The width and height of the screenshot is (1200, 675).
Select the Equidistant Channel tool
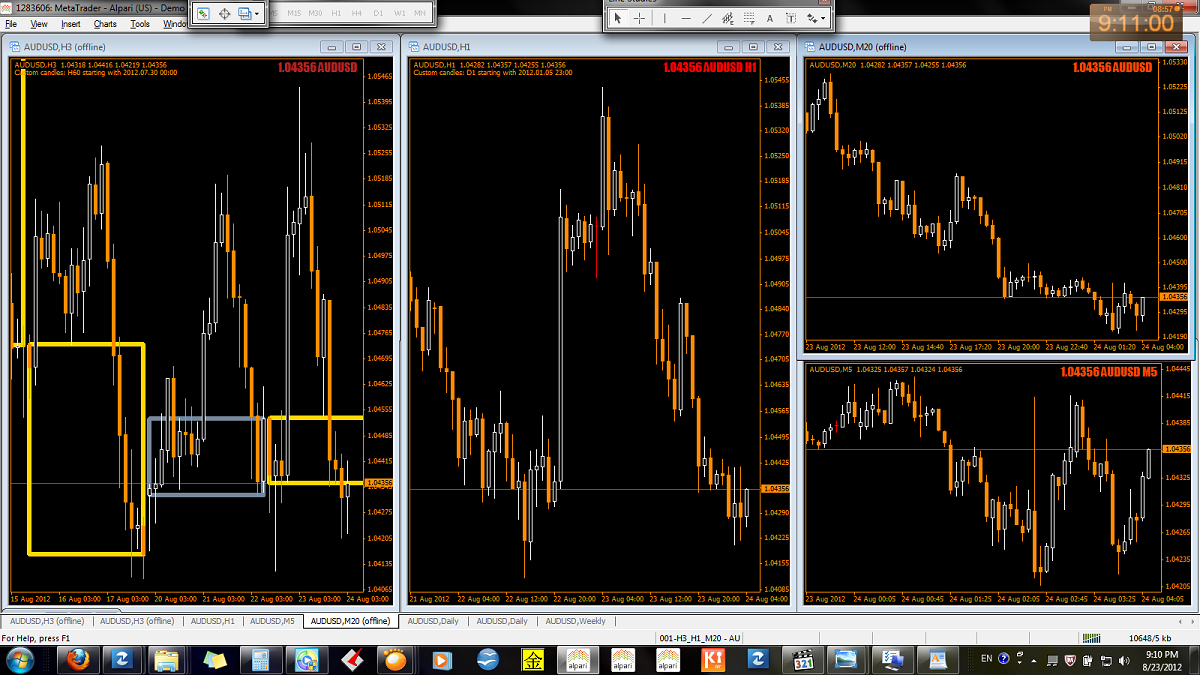[727, 18]
